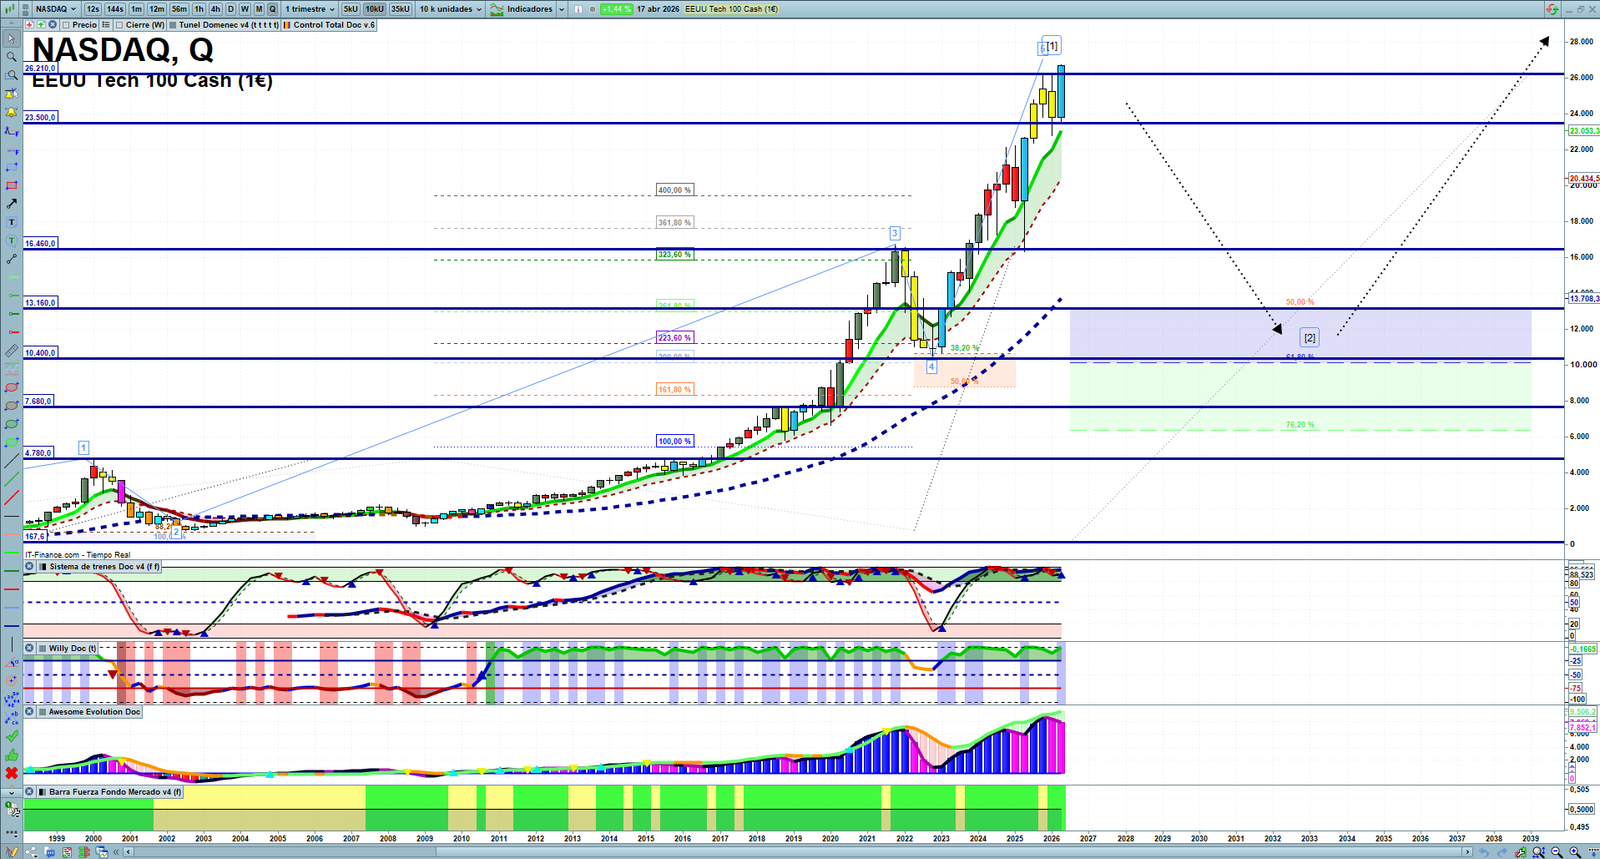Select the green diagonal line tool

click(11, 480)
